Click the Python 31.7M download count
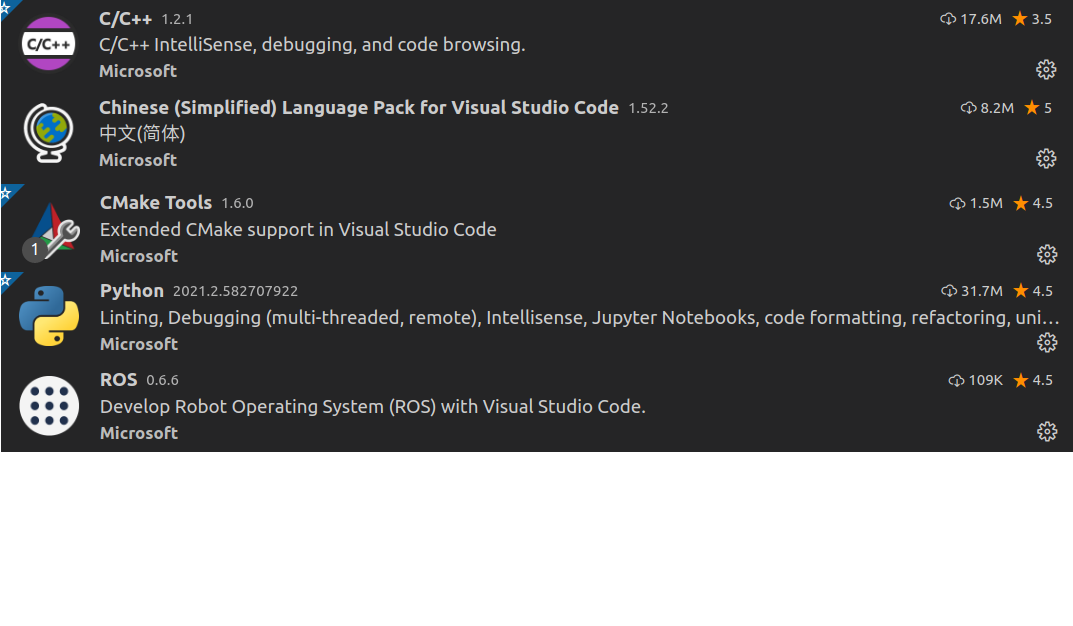The width and height of the screenshot is (1073, 626). pyautogui.click(x=972, y=291)
